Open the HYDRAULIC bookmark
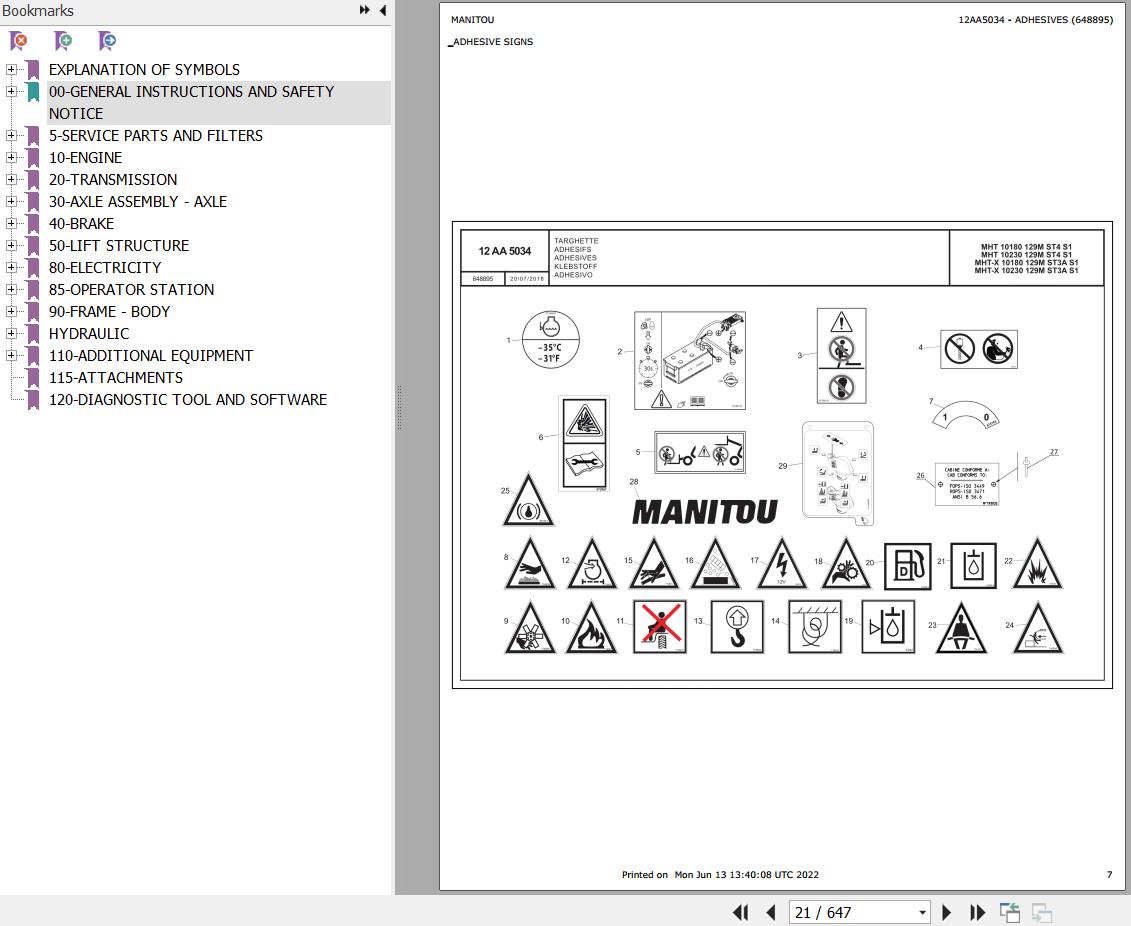The height and width of the screenshot is (926, 1131). coord(89,333)
